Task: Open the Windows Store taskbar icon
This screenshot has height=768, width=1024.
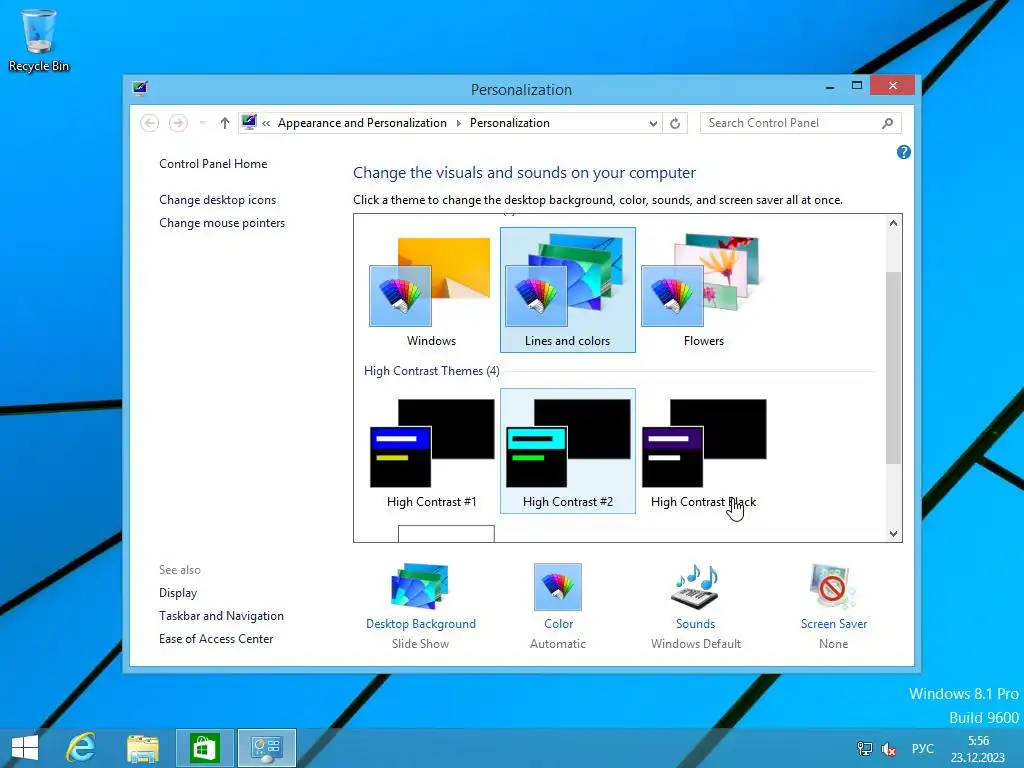Action: [204, 748]
